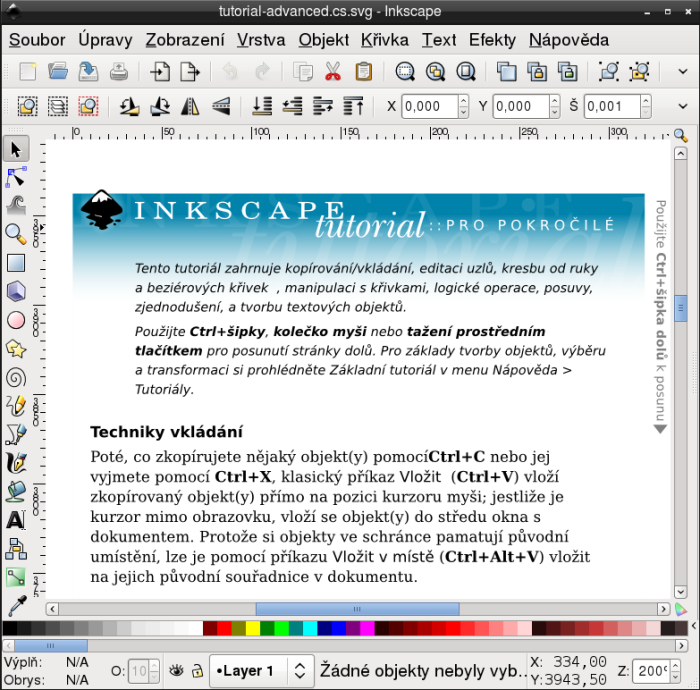Expand the commands bar overflow chevron
700x690 pixels.
pyautogui.click(x=683, y=71)
